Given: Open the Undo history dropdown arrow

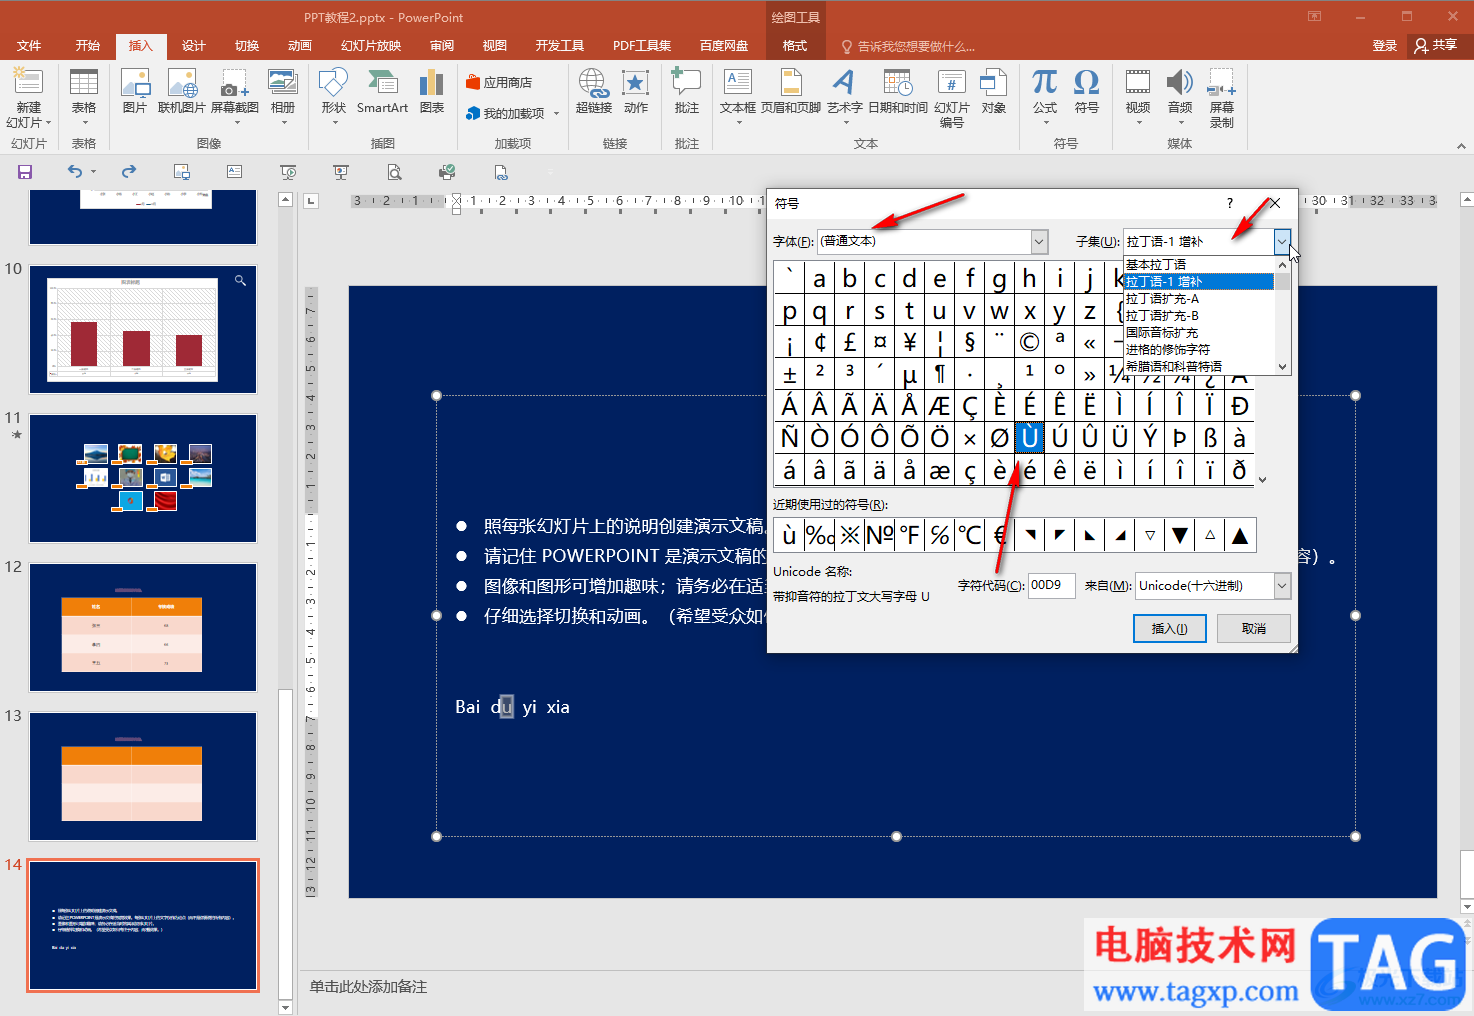Looking at the screenshot, I should pos(94,172).
